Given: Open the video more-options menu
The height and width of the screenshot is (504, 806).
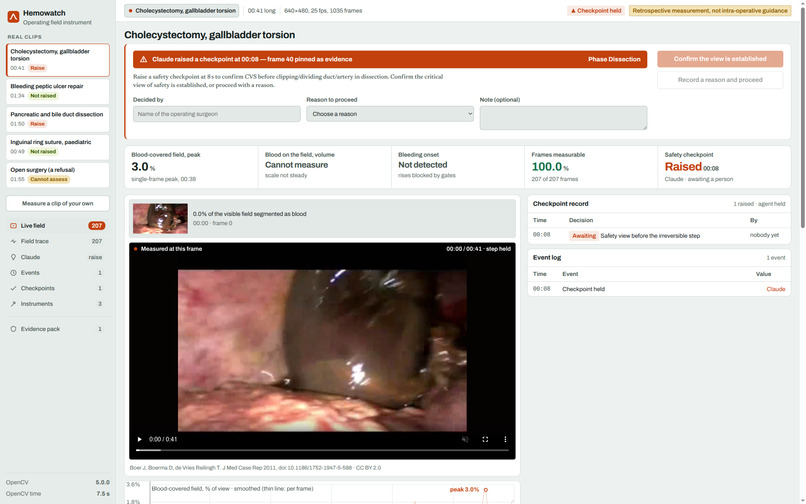Looking at the screenshot, I should click(x=505, y=439).
